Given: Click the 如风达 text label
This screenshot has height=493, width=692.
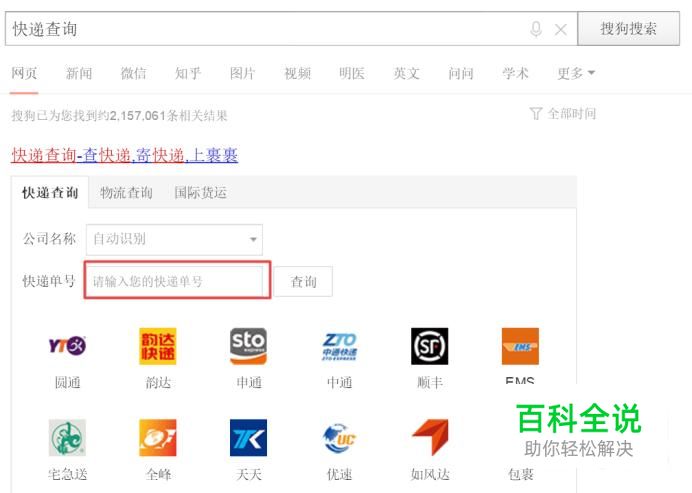Looking at the screenshot, I should coord(430,474).
